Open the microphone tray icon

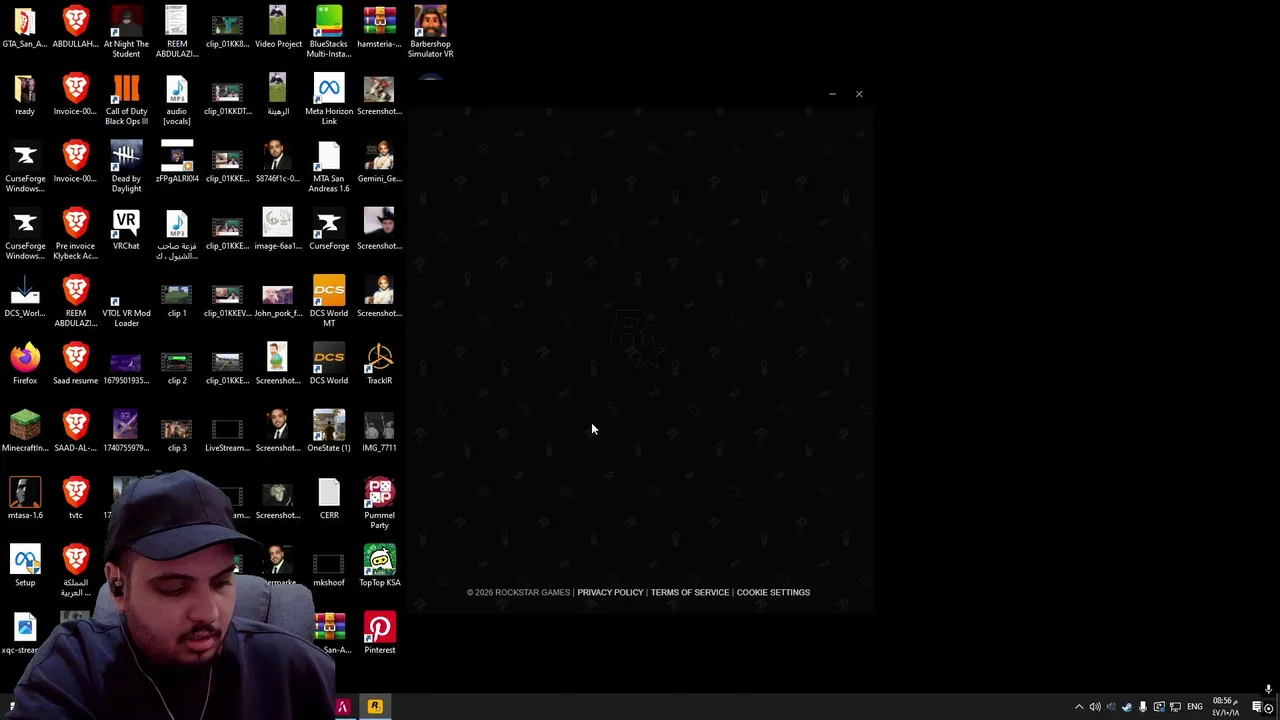coord(1143,707)
